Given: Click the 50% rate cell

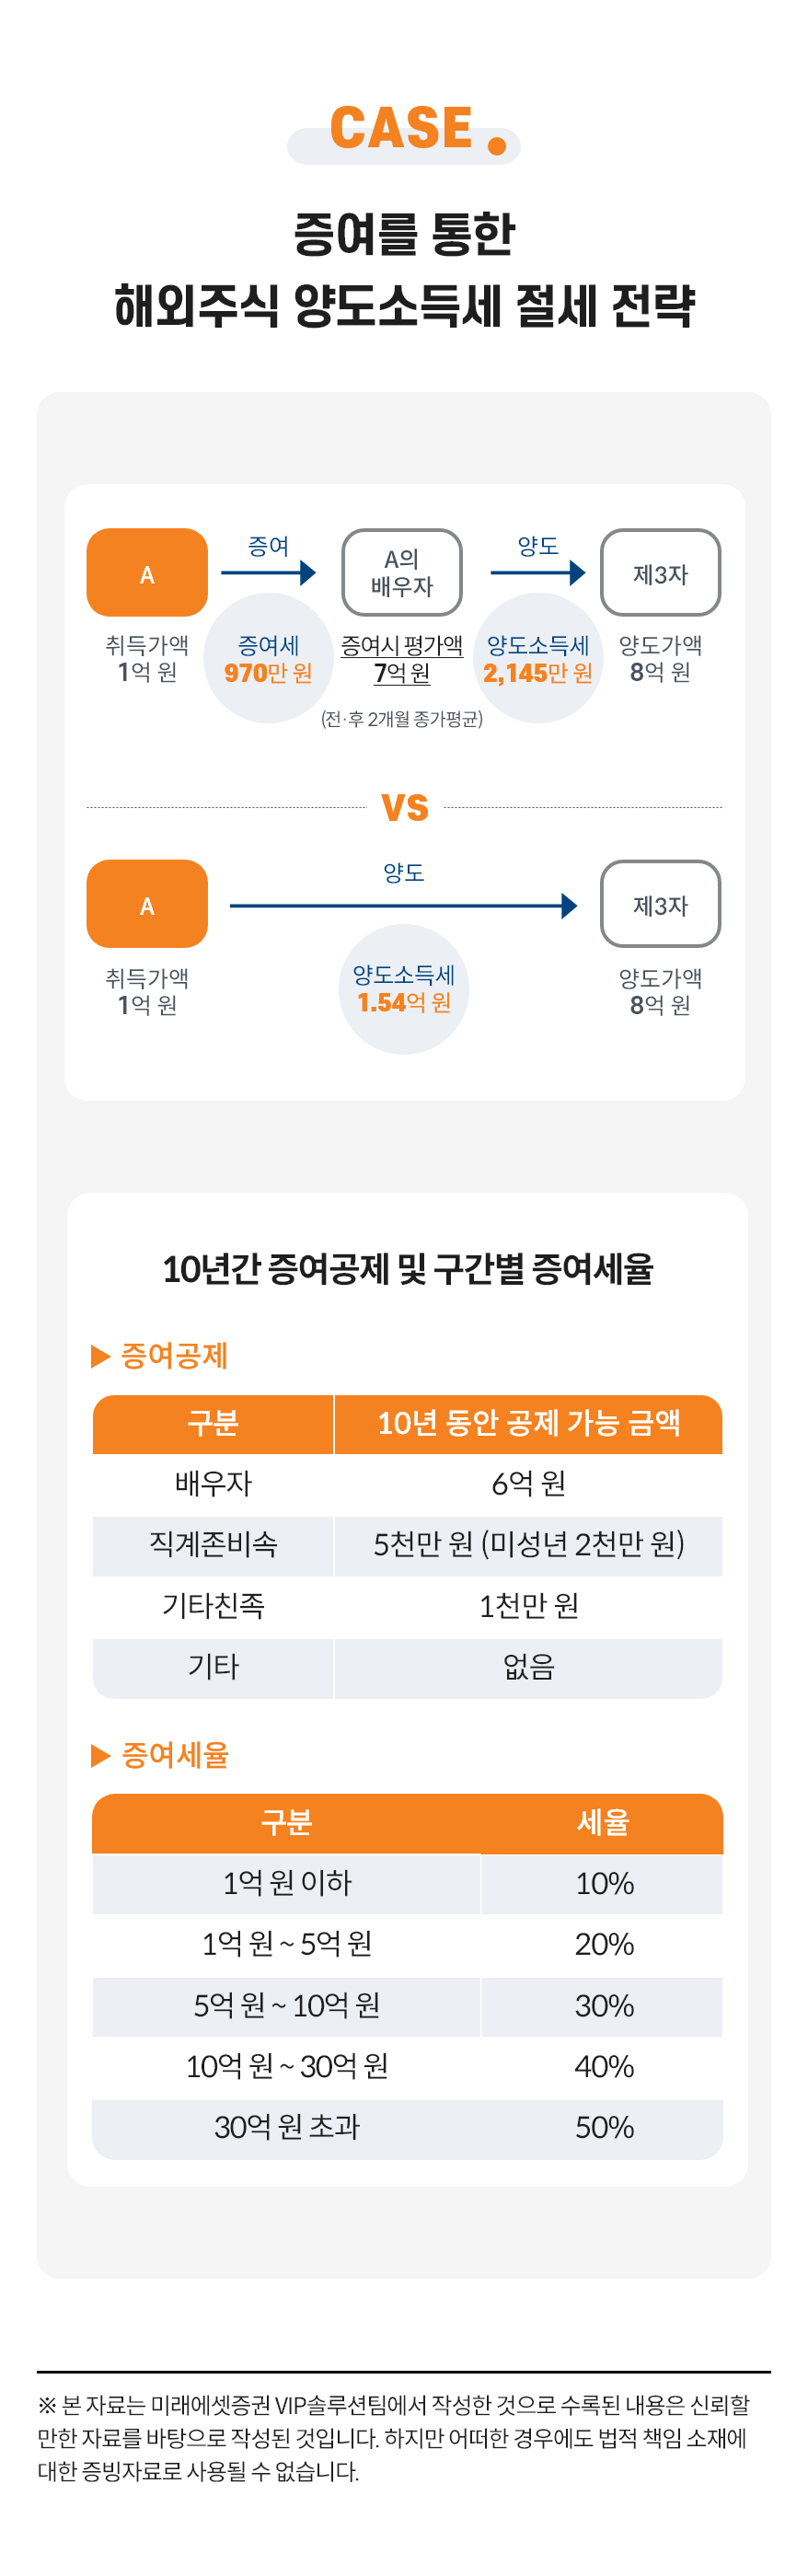Looking at the screenshot, I should [603, 2128].
